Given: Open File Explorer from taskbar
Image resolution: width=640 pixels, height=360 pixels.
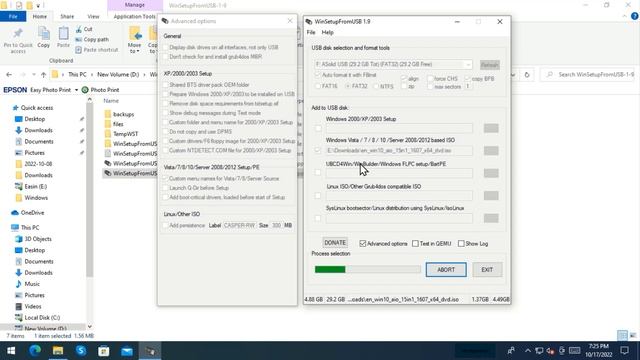Looking at the screenshot, I should pyautogui.click(x=58, y=351).
